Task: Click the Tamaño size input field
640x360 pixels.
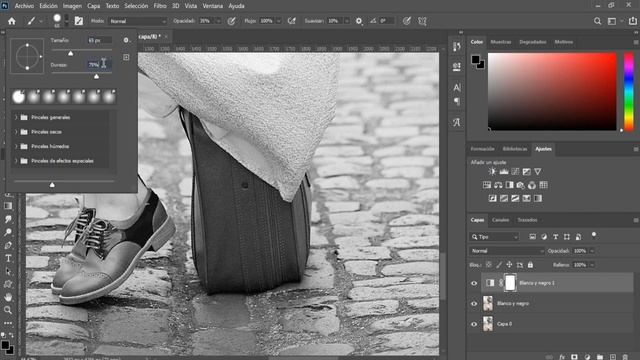Action: tap(100, 40)
